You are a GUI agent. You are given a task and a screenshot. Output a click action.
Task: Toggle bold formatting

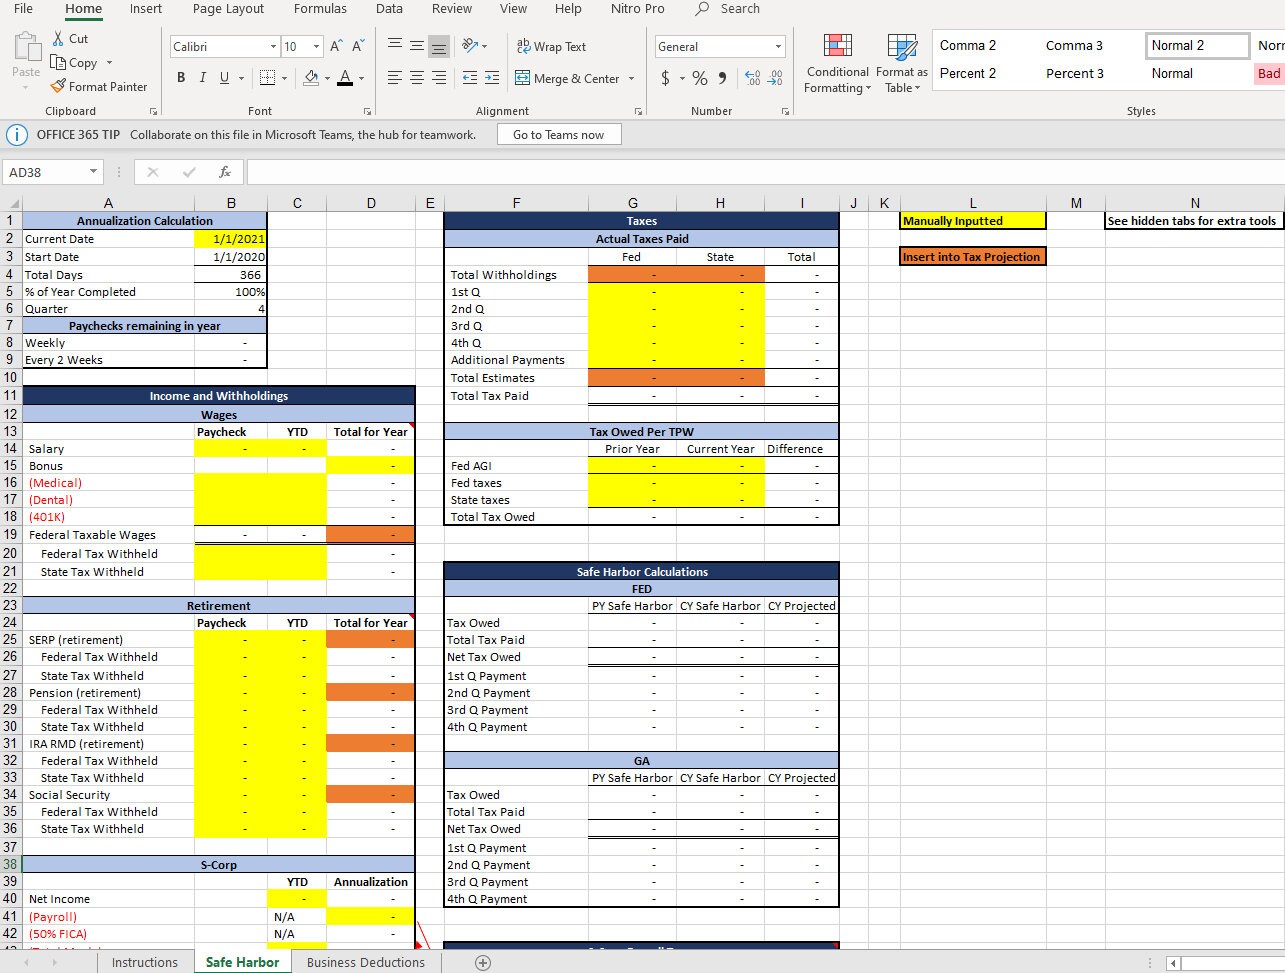point(181,77)
